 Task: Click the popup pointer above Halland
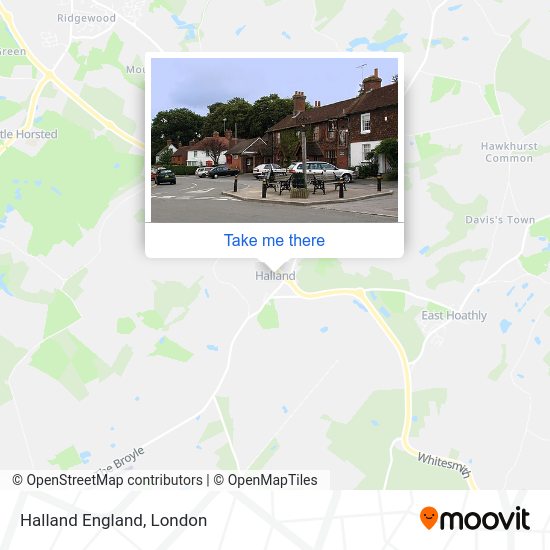click(x=275, y=263)
